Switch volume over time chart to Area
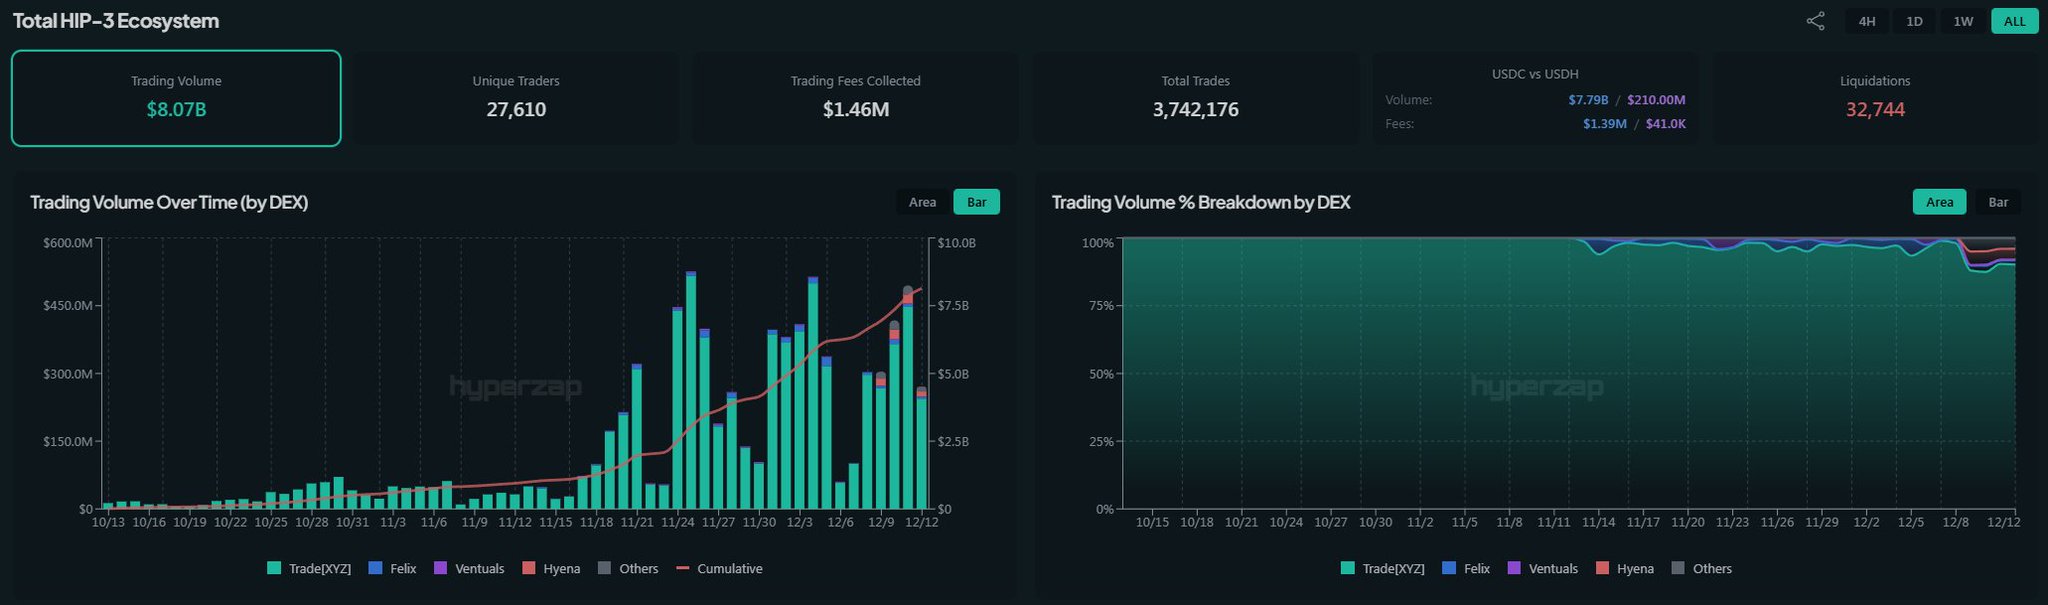The image size is (2048, 605). click(922, 202)
